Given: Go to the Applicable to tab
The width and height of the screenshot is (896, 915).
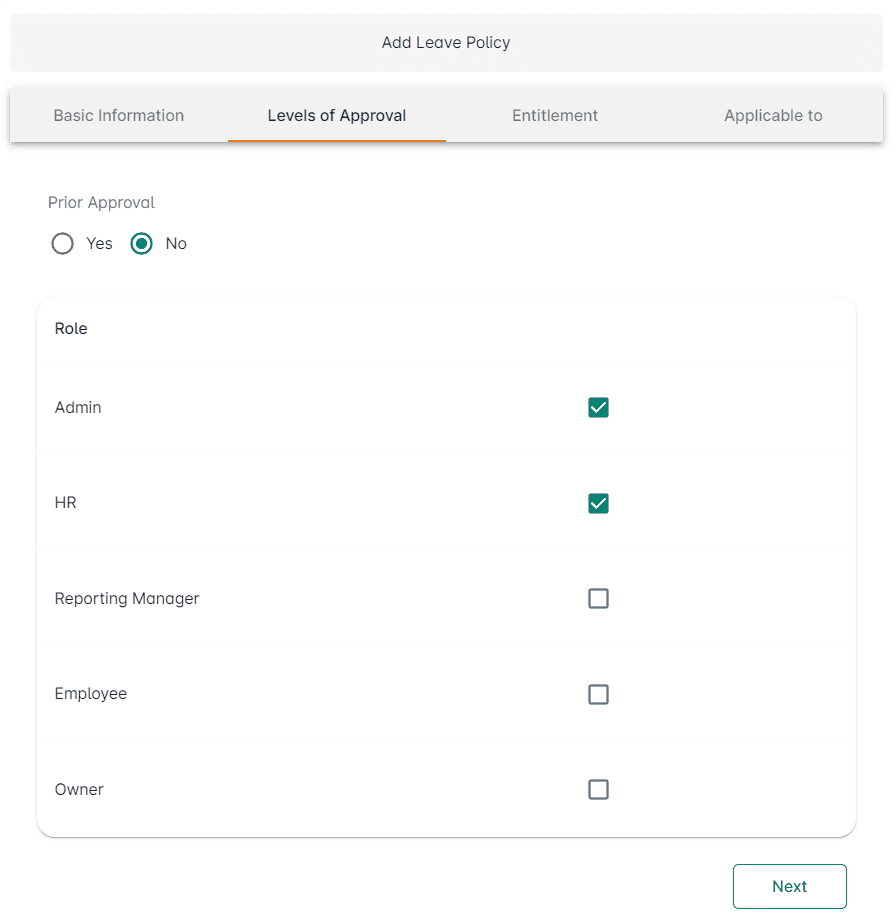Looking at the screenshot, I should pyautogui.click(x=773, y=115).
